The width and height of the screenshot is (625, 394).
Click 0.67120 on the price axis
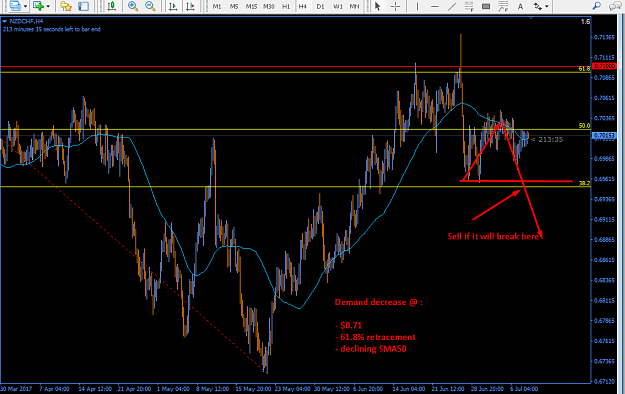[604, 382]
